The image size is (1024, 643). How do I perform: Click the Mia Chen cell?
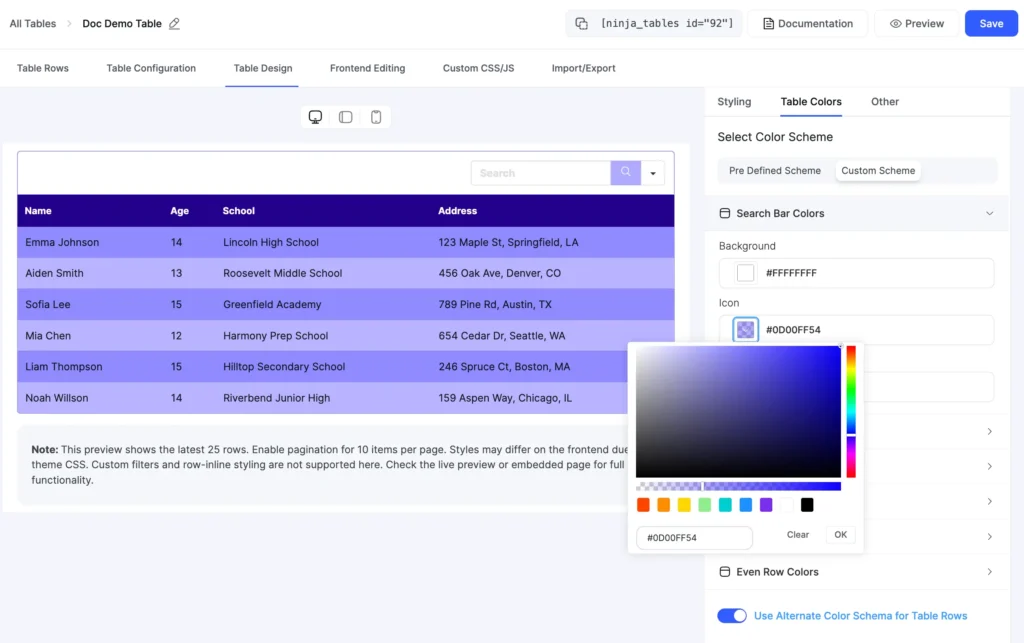48,336
